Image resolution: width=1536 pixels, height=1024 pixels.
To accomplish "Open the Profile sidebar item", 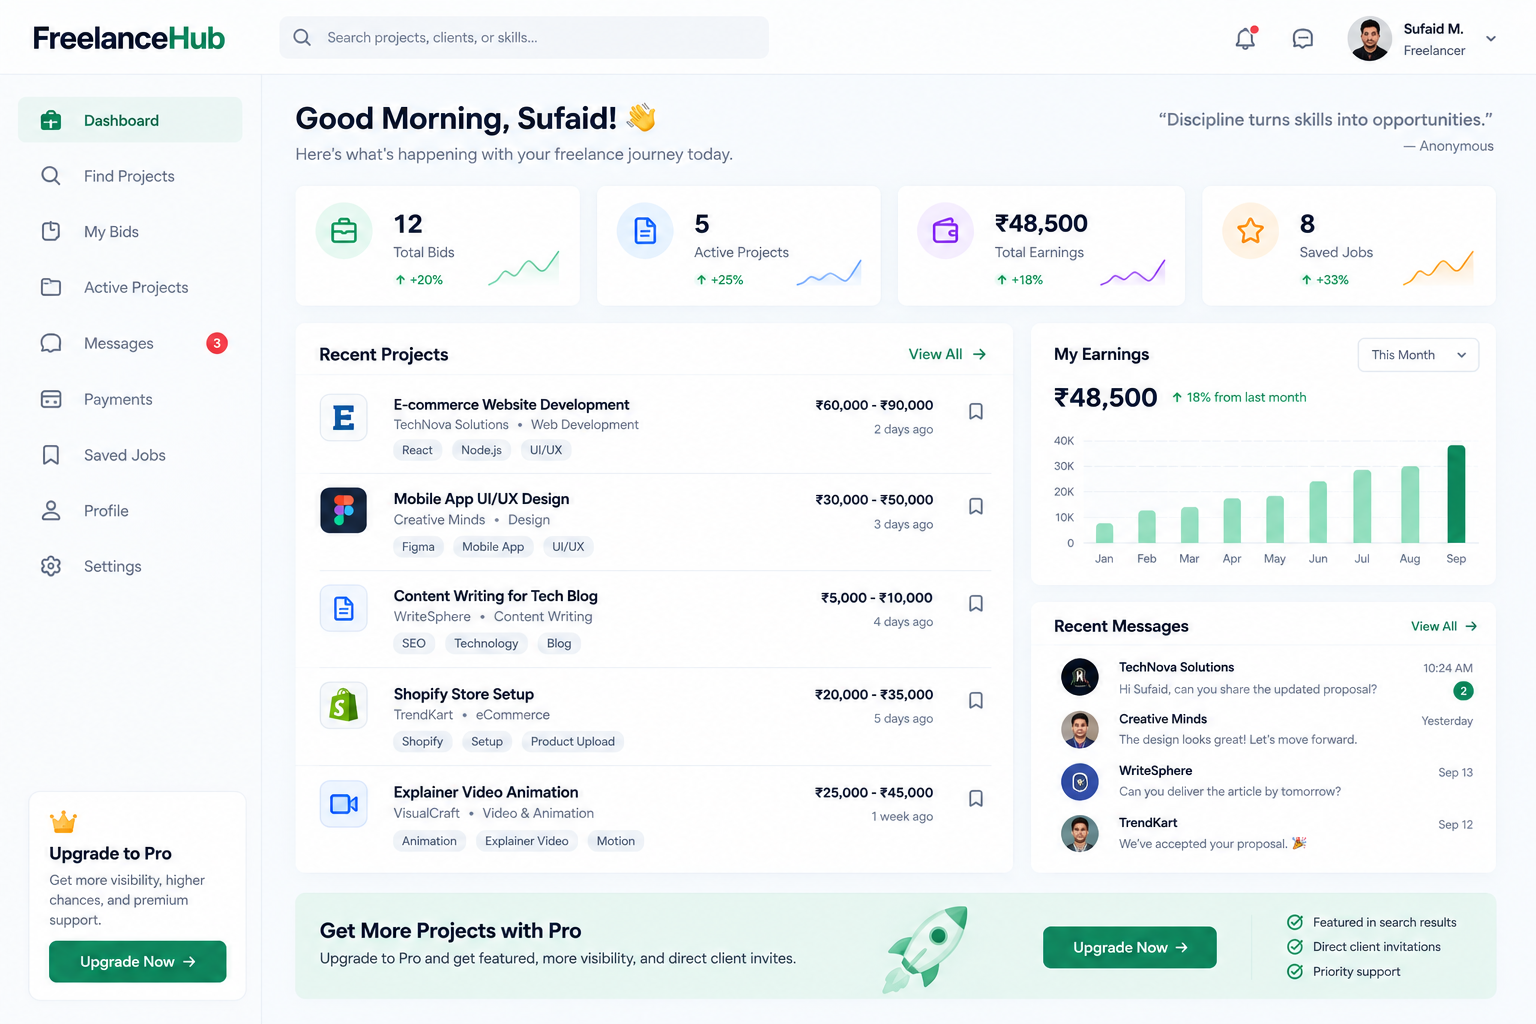I will click(x=130, y=511).
